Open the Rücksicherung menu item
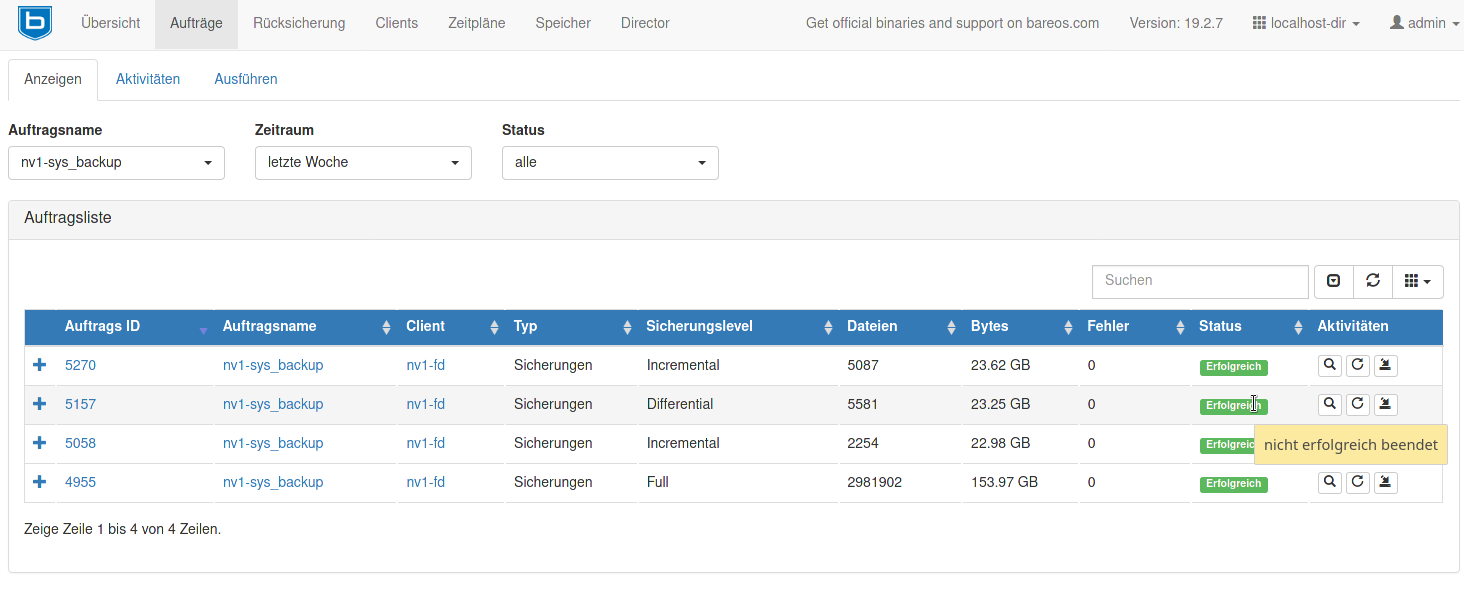Image resolution: width=1464 pixels, height=599 pixels. tap(299, 23)
